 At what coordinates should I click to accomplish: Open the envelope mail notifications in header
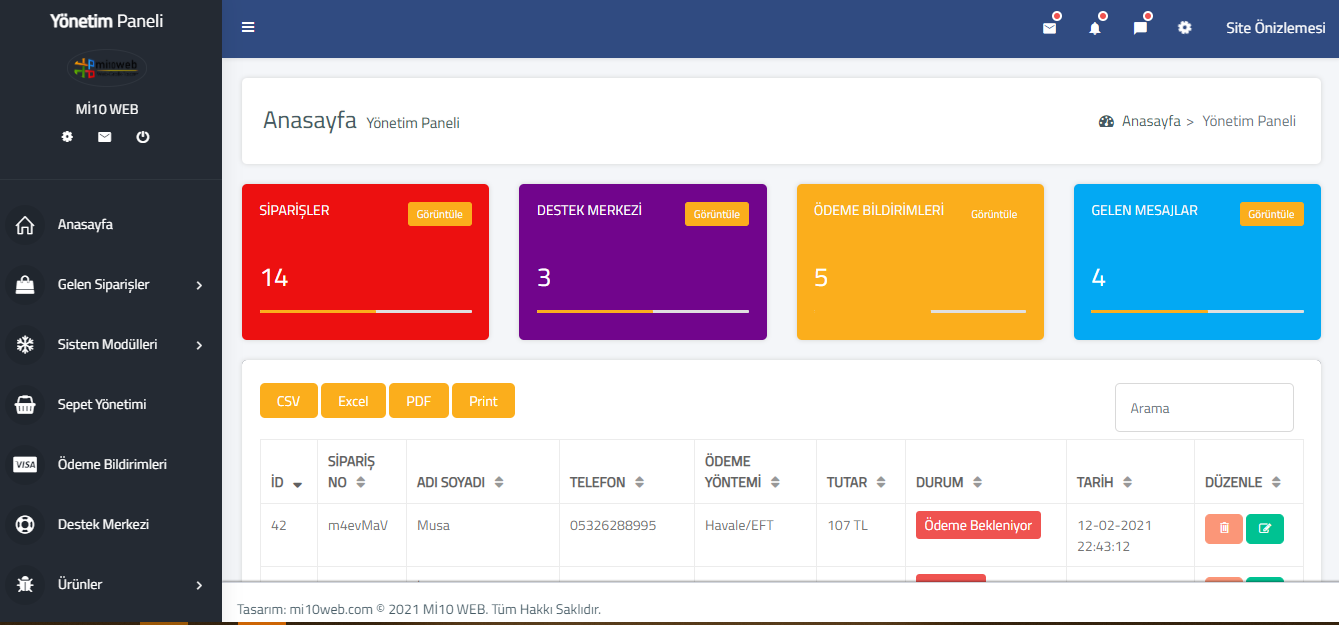pos(1049,28)
